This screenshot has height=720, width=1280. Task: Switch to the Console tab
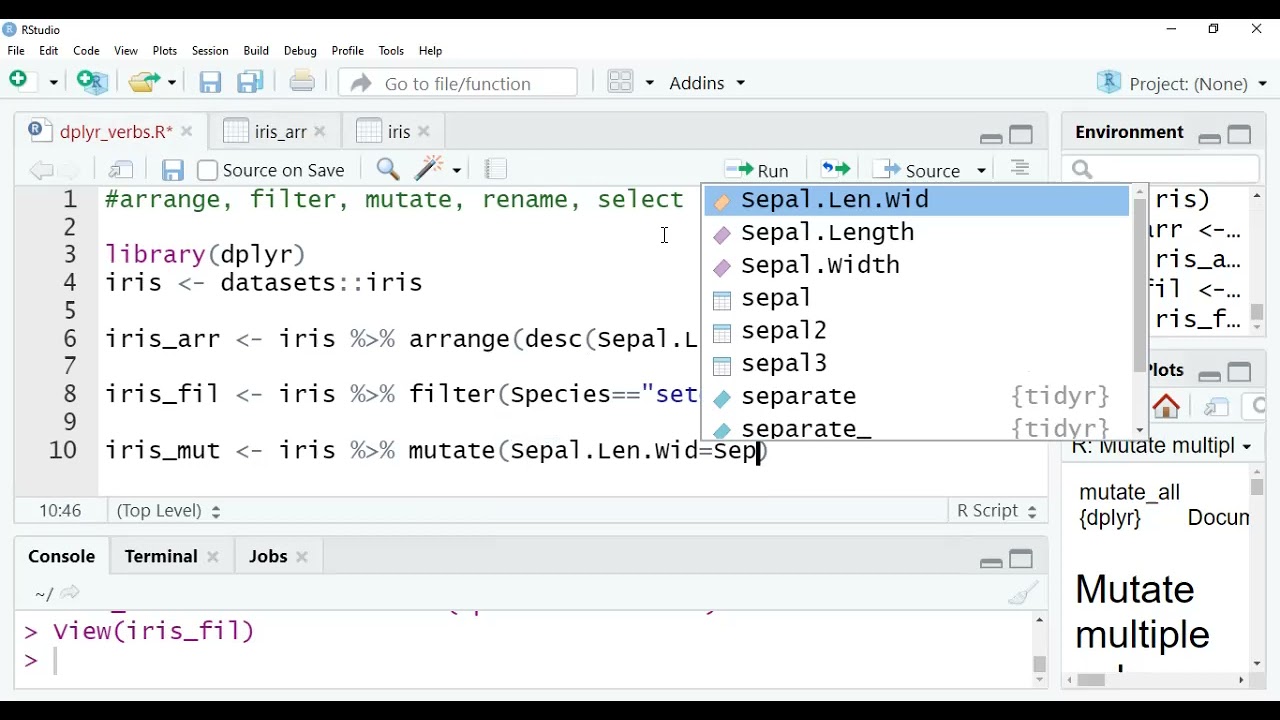[x=62, y=556]
